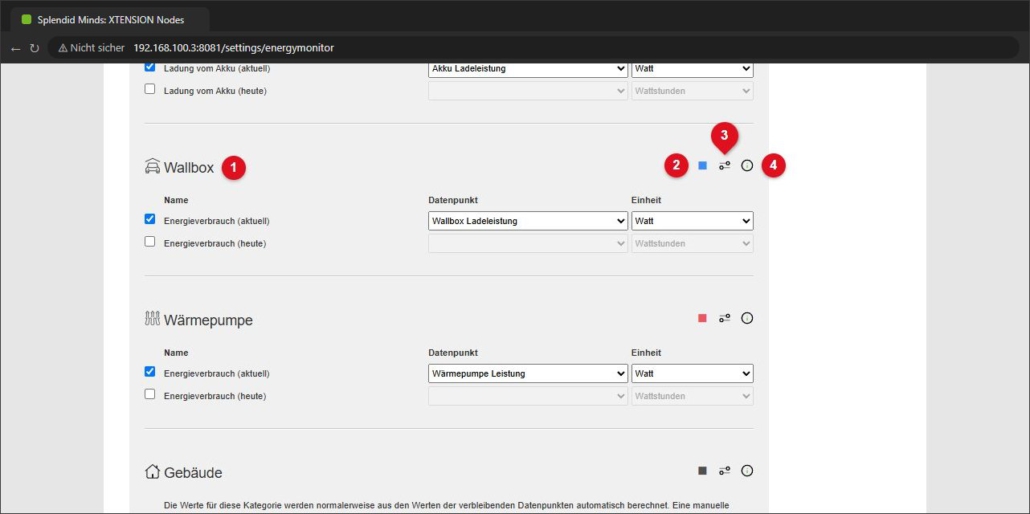Enable Wallbox Energieverbrauch (heute)
This screenshot has height=514, width=1030.
[x=150, y=242]
